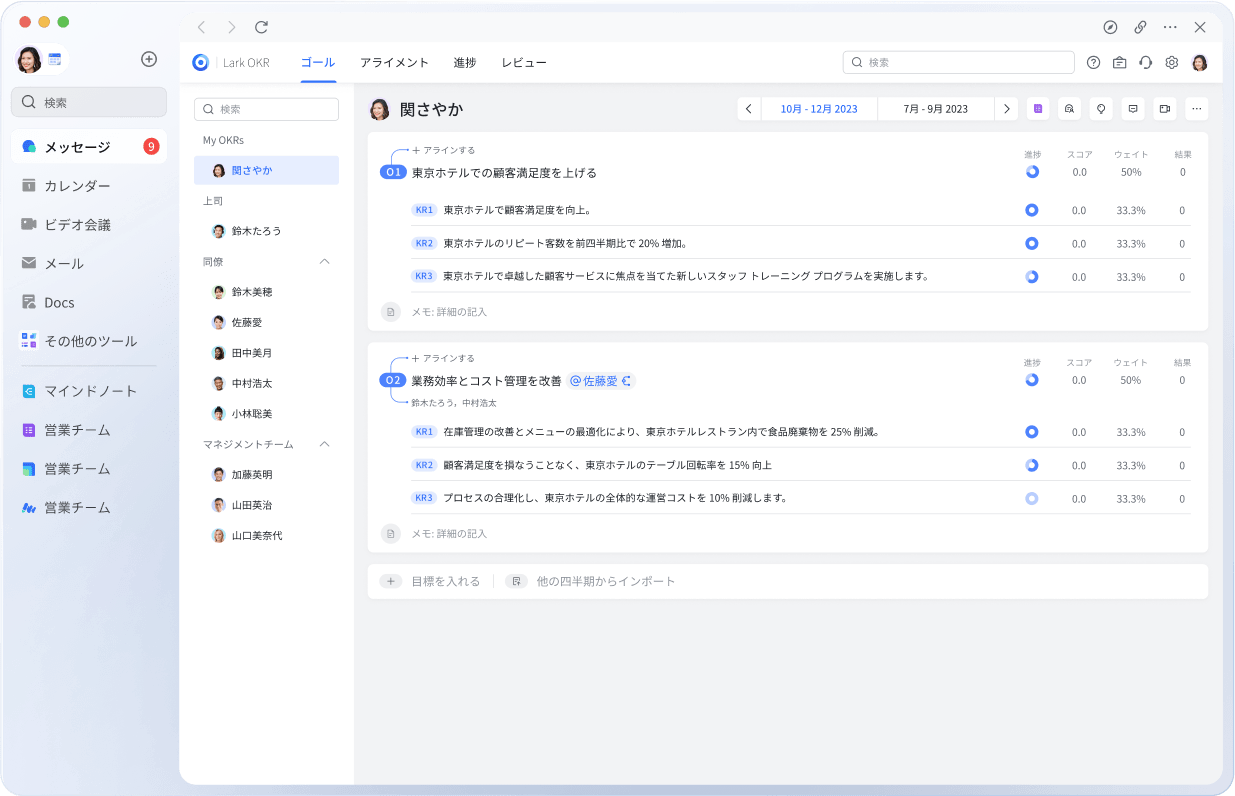Go to the next period arrow

pyautogui.click(x=1007, y=109)
